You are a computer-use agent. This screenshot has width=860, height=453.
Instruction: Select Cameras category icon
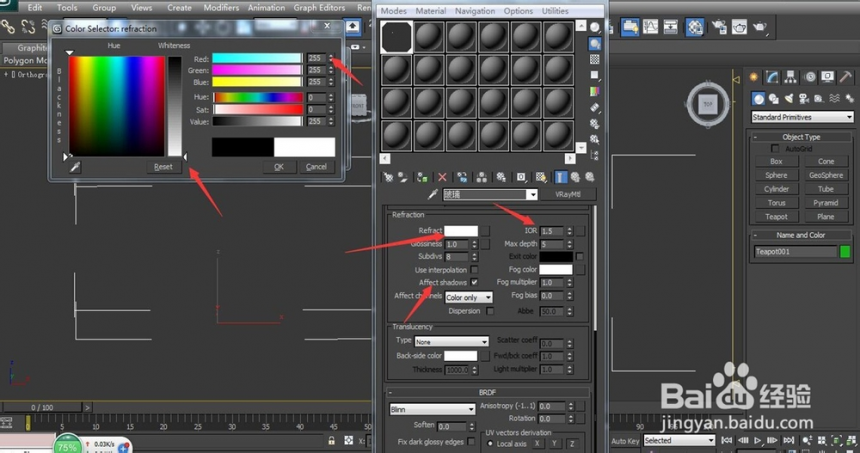(804, 99)
